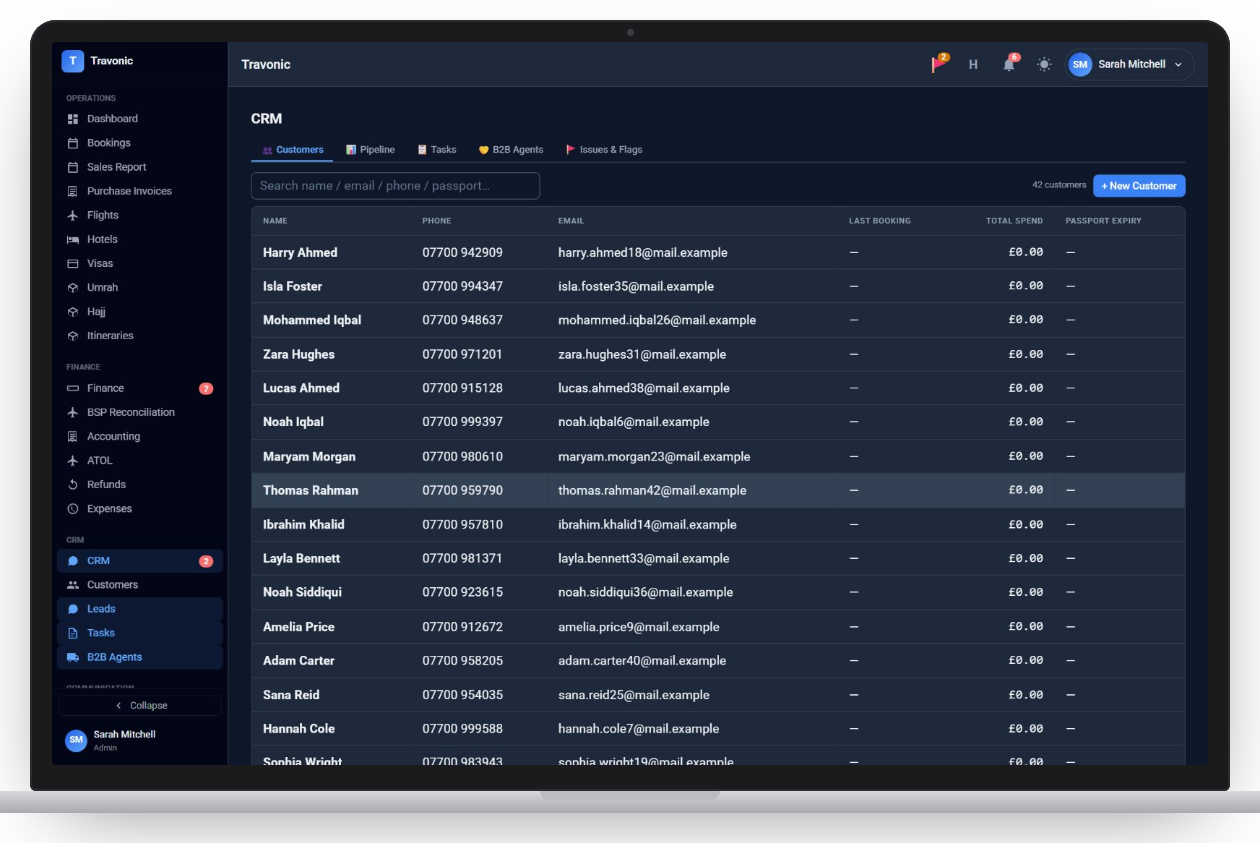This screenshot has height=843, width=1260.
Task: Click the sidebar Tasks document icon
Action: pyautogui.click(x=73, y=633)
